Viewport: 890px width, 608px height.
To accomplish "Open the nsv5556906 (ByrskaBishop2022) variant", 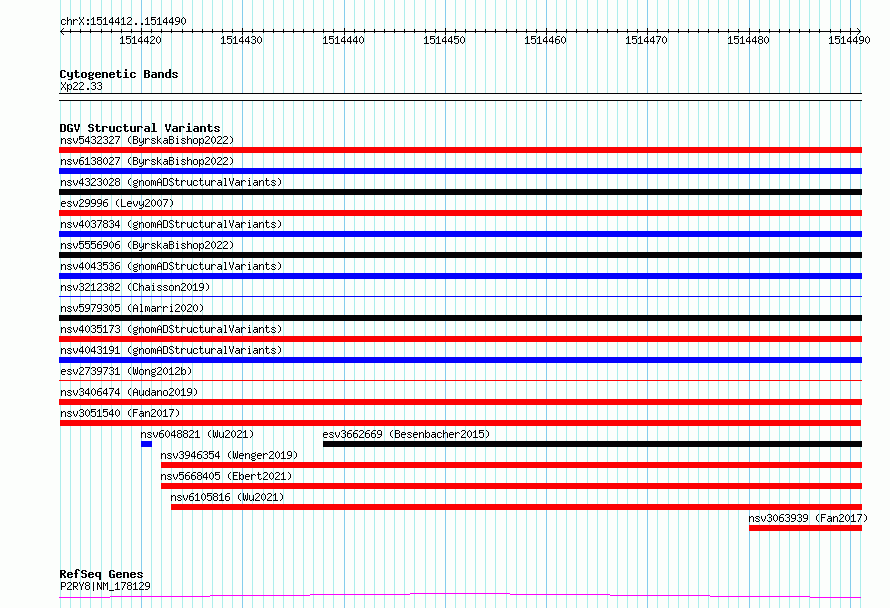I will [147, 245].
